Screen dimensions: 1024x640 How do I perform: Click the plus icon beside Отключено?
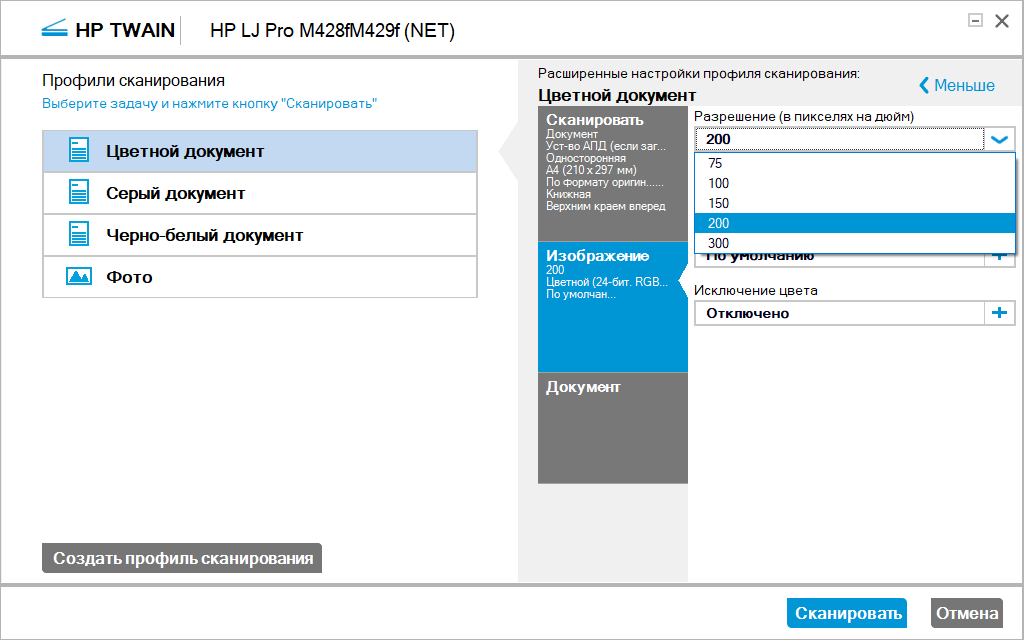[999, 313]
